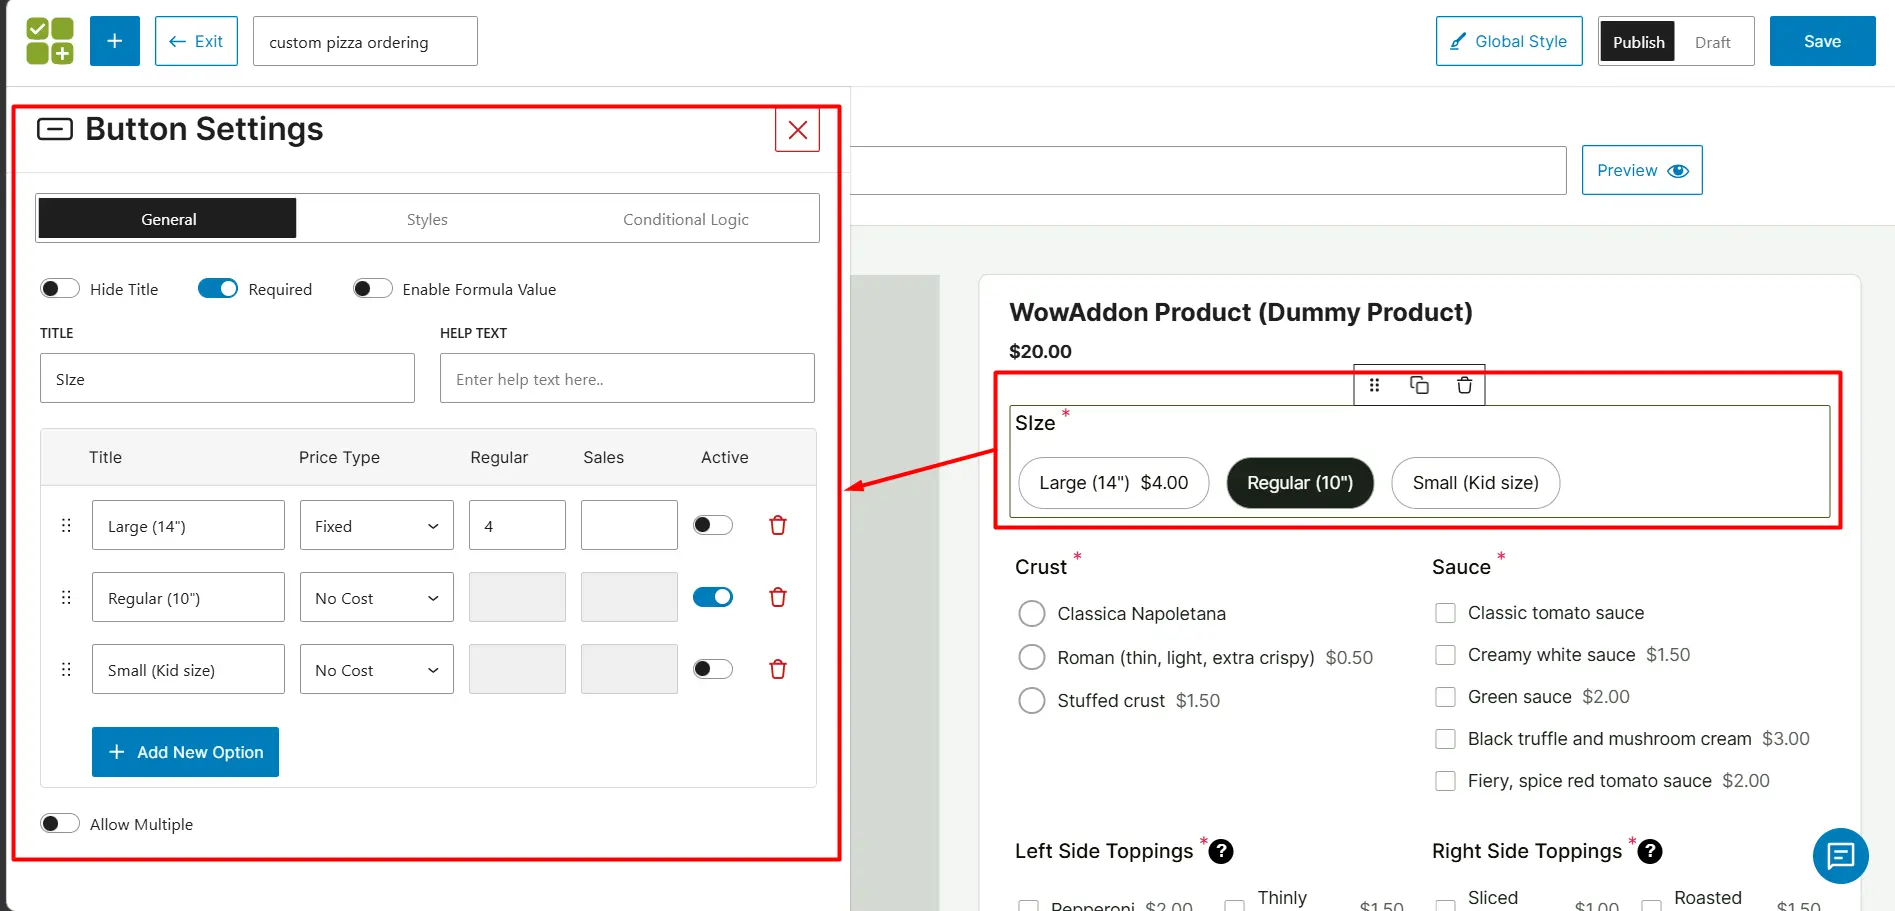Click the drag handle beside Large (14") option
Screen dimensions: 1895x911
point(66,524)
